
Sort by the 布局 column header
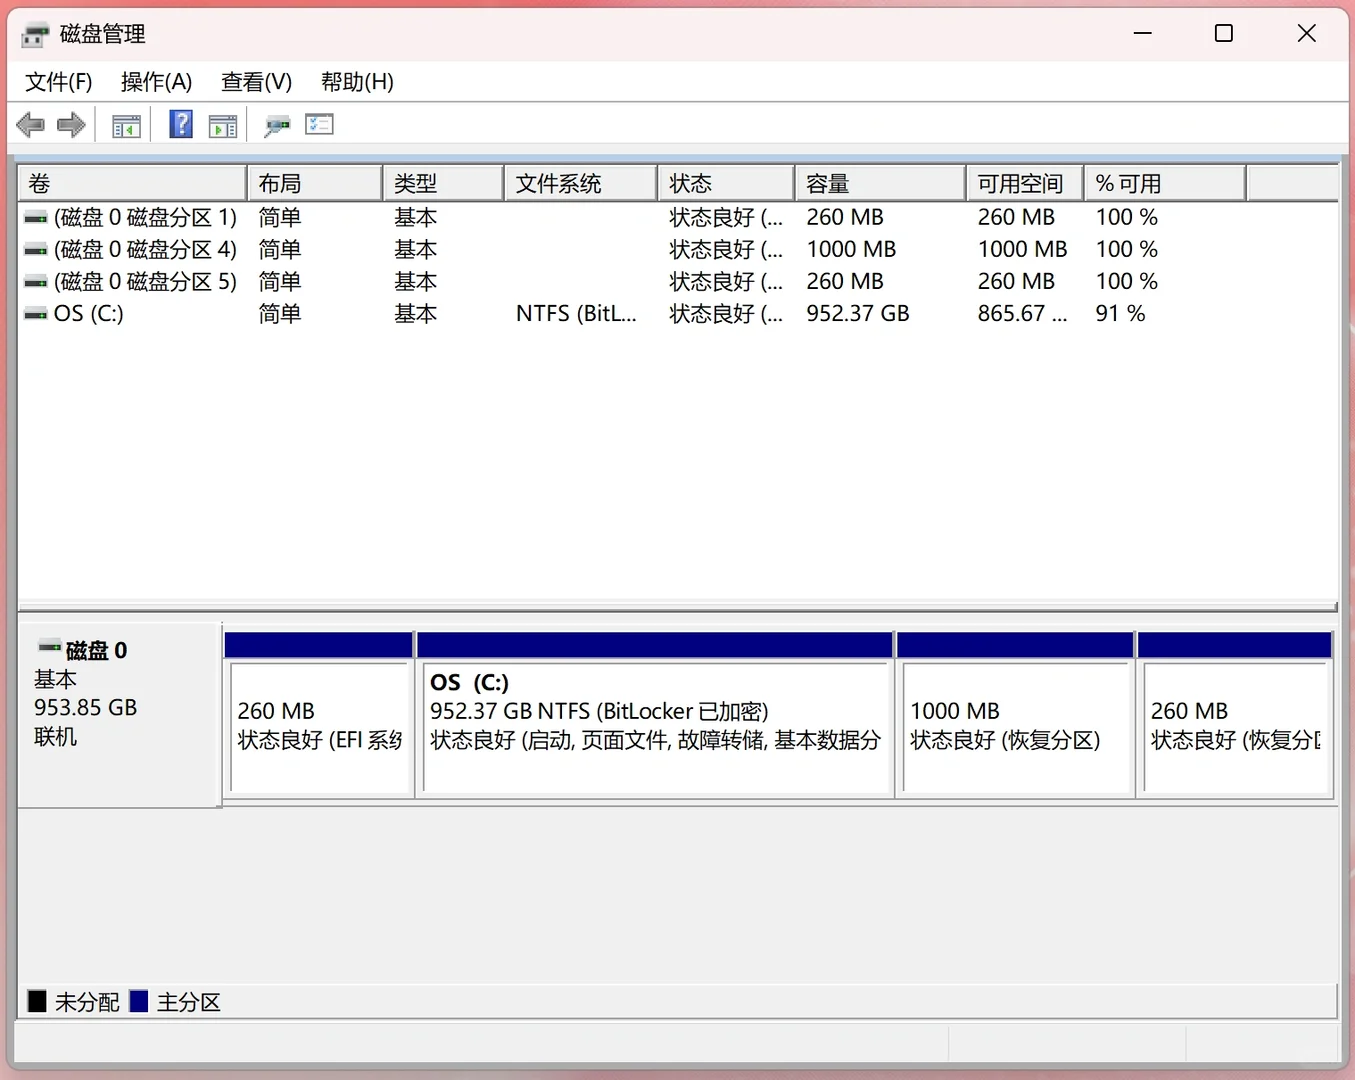coord(315,184)
